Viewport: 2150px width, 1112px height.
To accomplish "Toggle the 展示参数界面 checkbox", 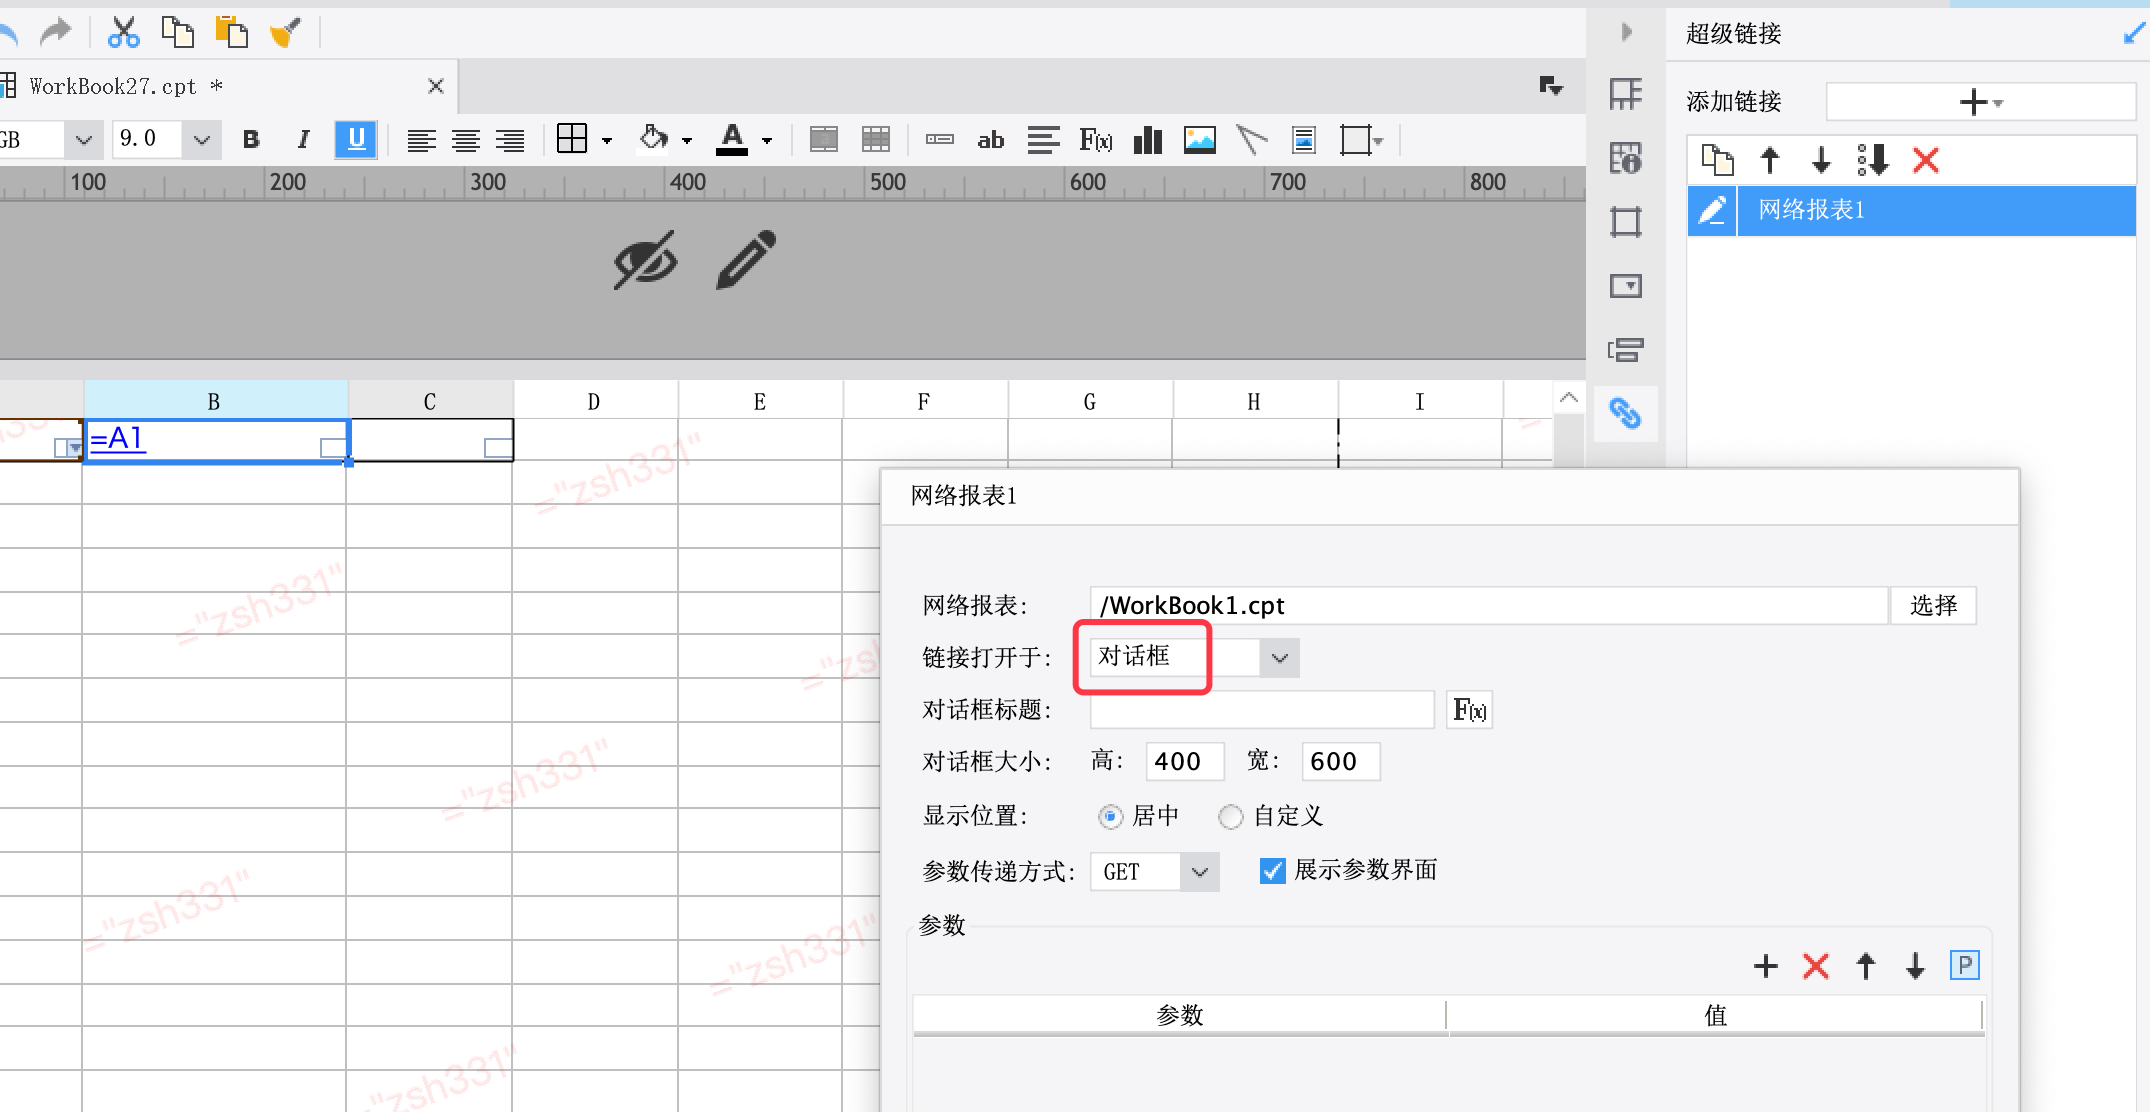I will pyautogui.click(x=1272, y=871).
